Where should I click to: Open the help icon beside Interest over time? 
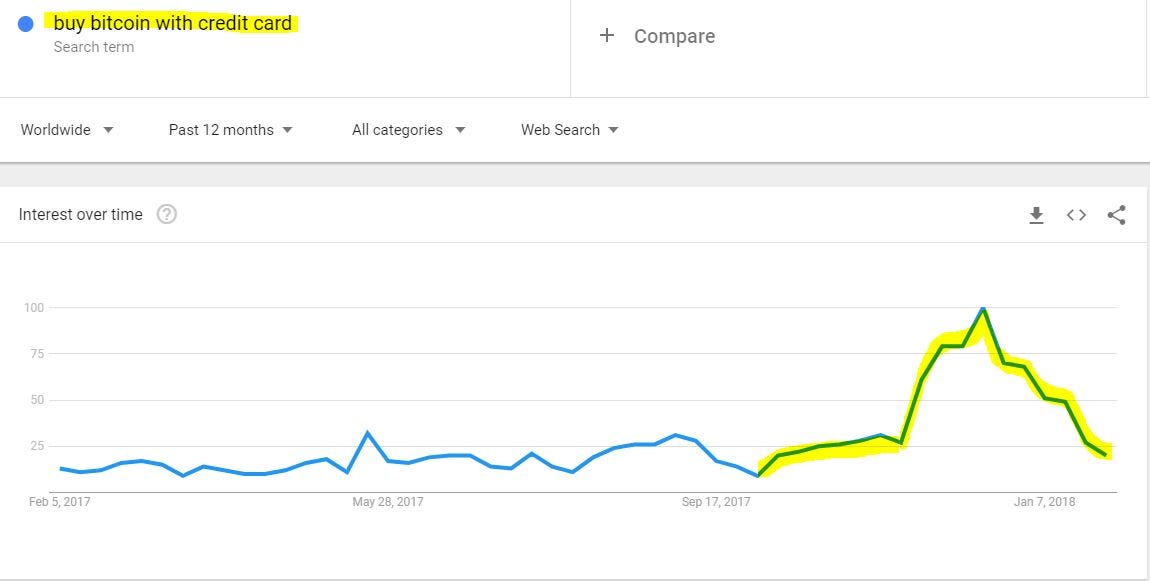coord(167,214)
